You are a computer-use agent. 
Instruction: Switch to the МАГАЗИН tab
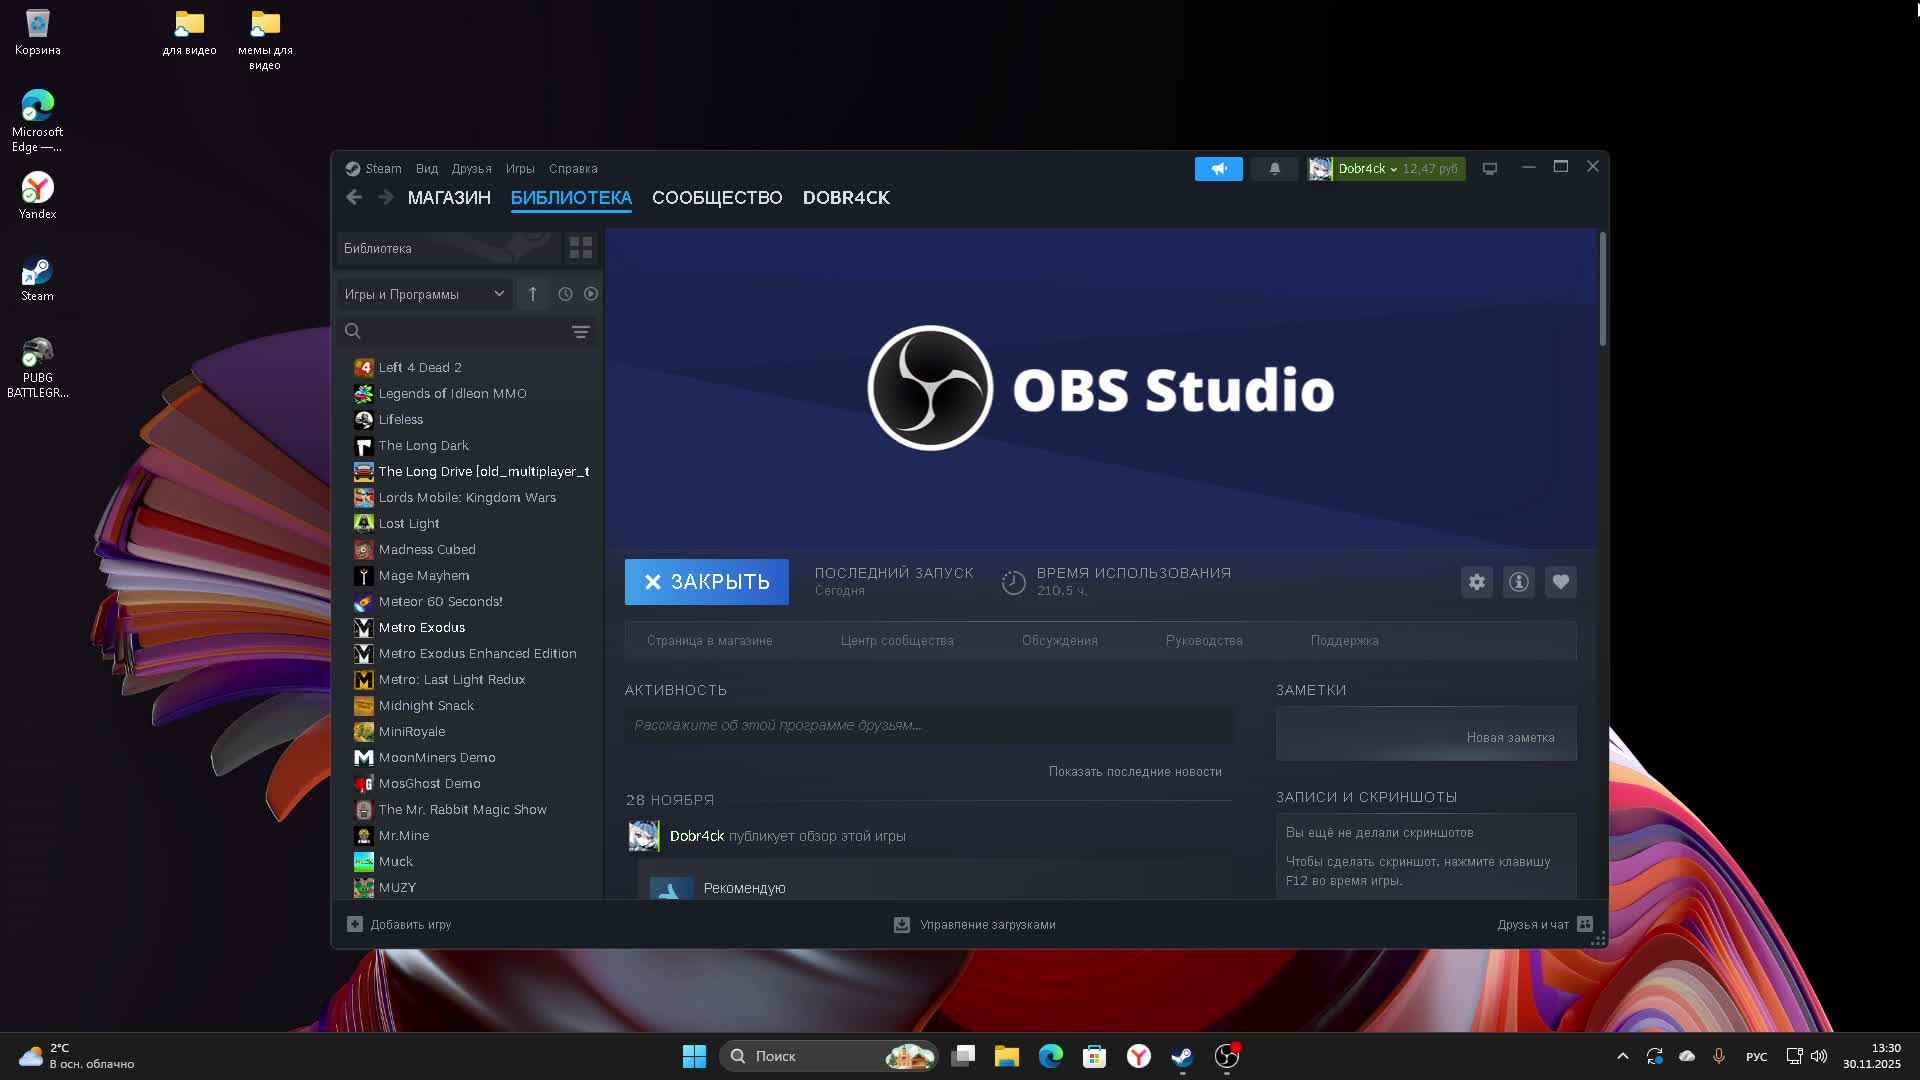point(449,198)
